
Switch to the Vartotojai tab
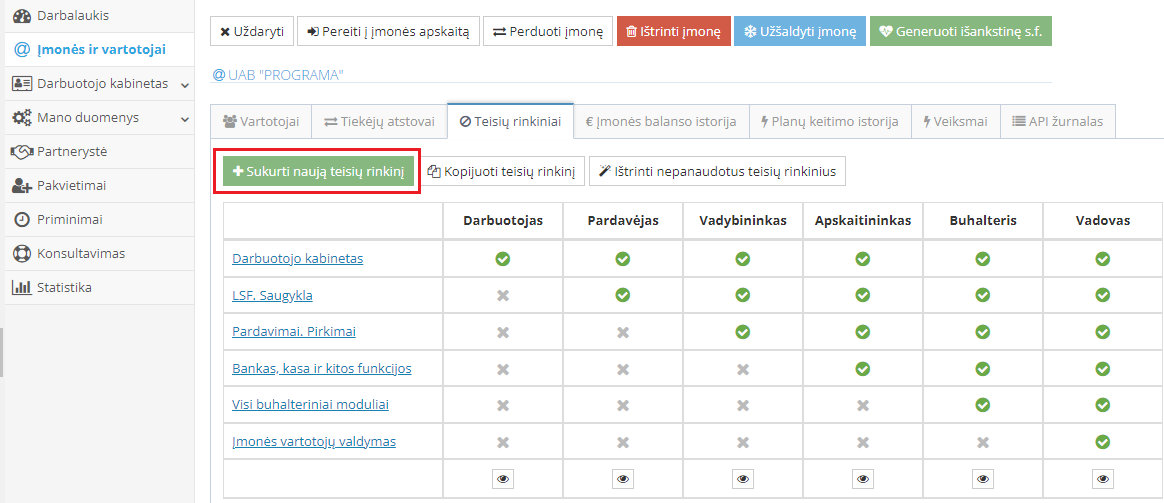point(261,122)
